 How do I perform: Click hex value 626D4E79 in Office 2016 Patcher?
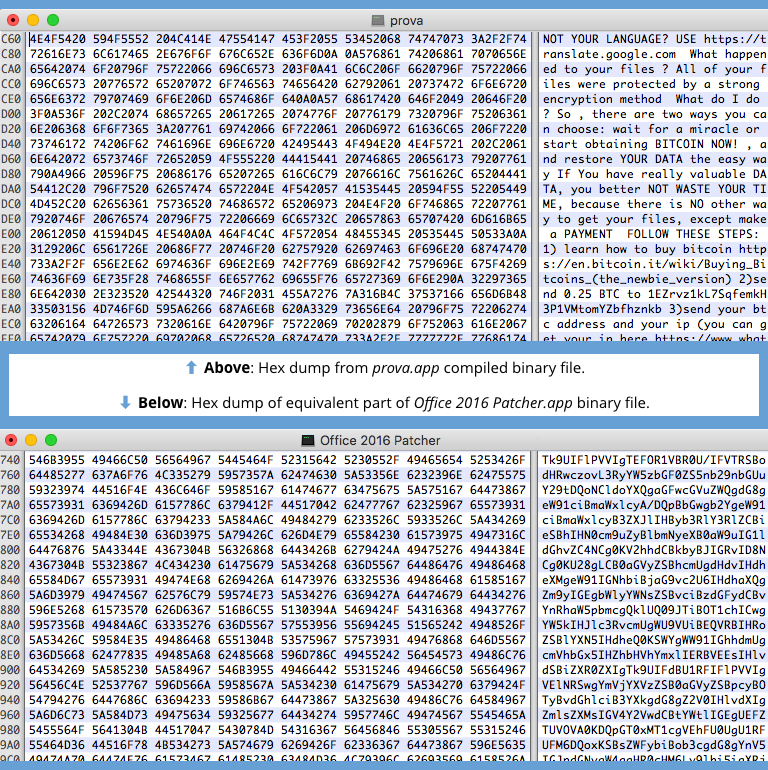(x=309, y=535)
